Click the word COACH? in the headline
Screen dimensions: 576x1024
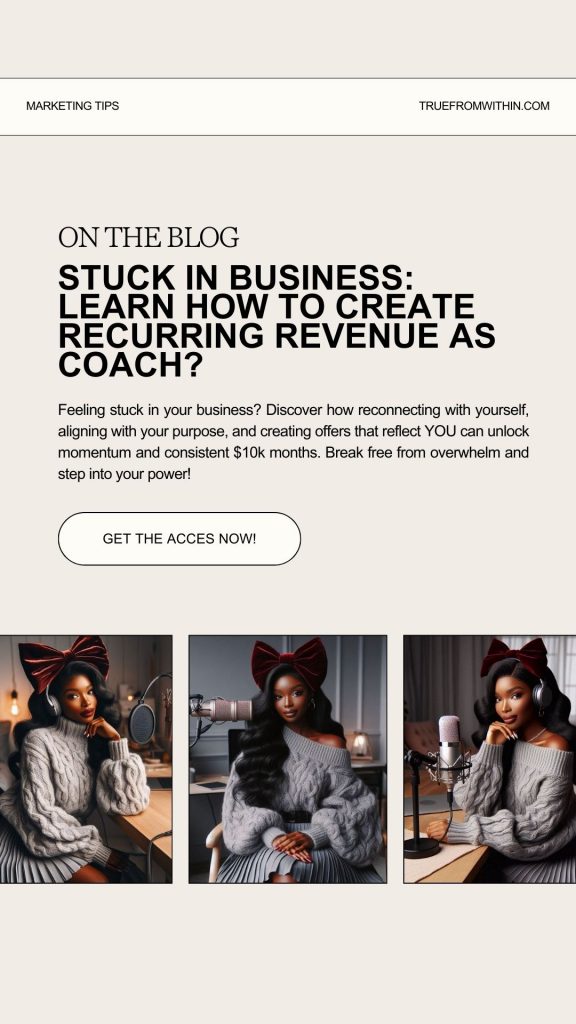click(x=131, y=365)
